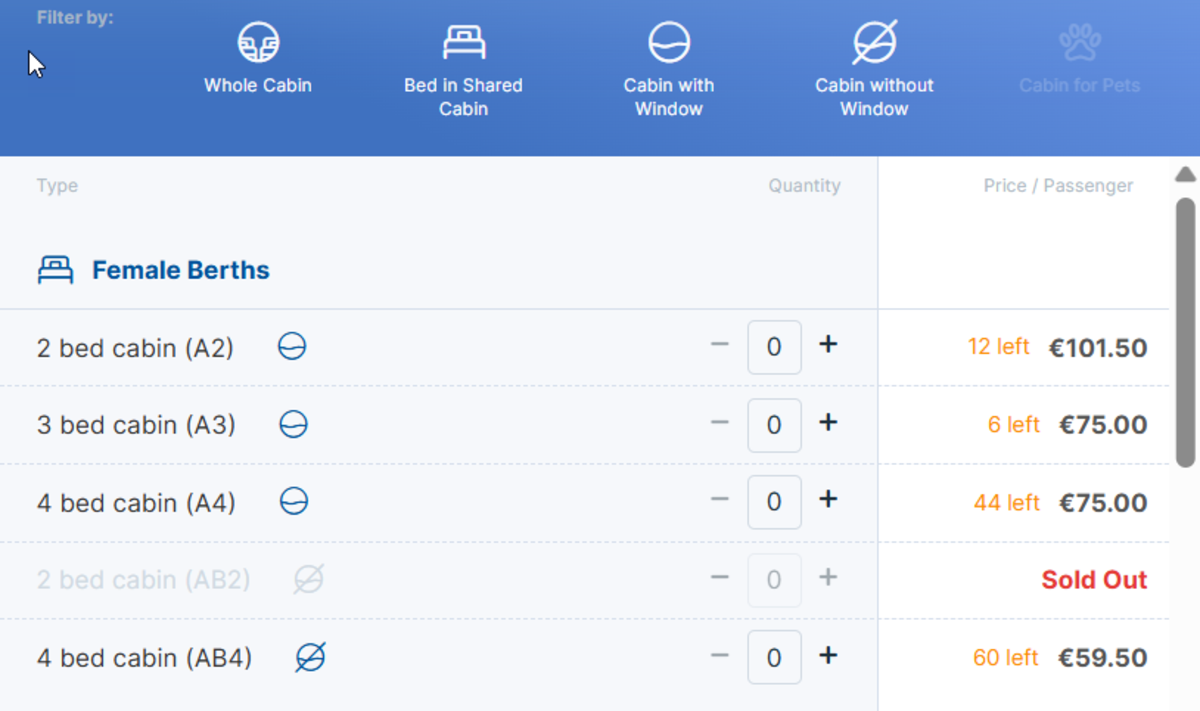Click the window icon beside 3 bed cabin (A3)
Image resolution: width=1200 pixels, height=711 pixels.
(293, 424)
